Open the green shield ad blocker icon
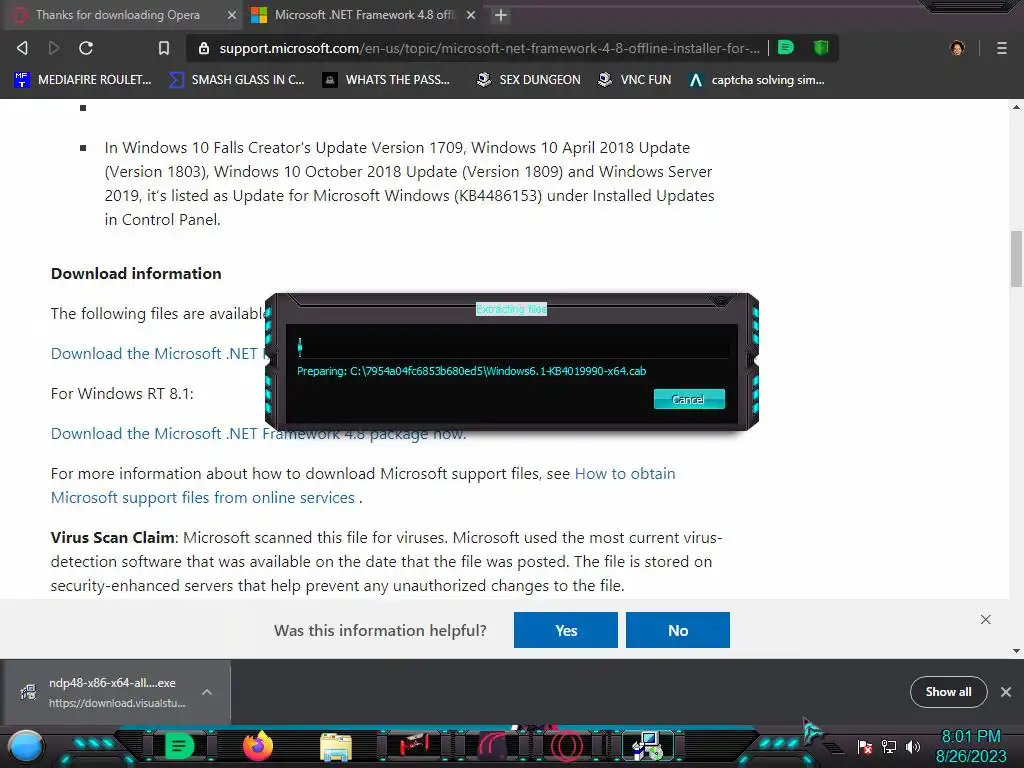This screenshot has width=1024, height=768. point(821,48)
